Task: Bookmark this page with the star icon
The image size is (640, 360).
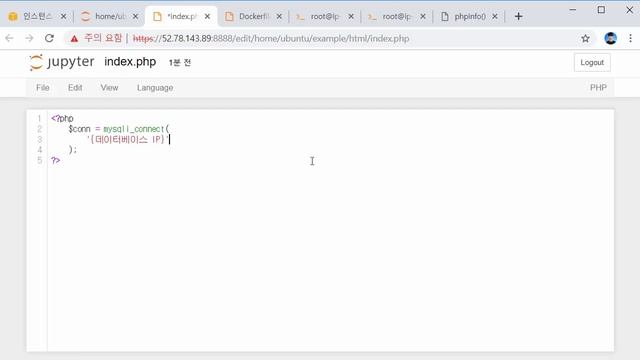Action: [585, 38]
